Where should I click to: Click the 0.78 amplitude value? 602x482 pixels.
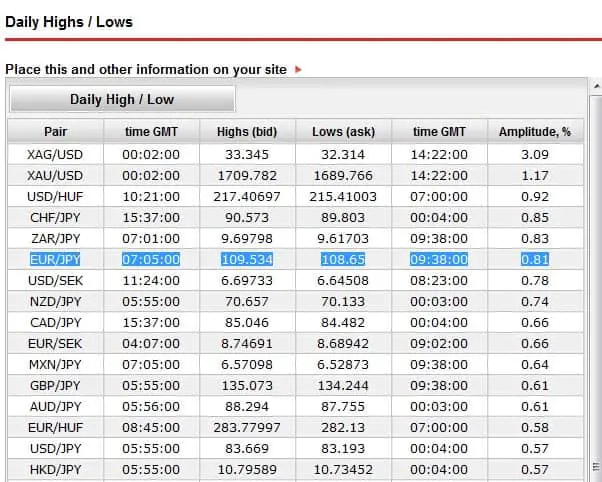pos(535,280)
